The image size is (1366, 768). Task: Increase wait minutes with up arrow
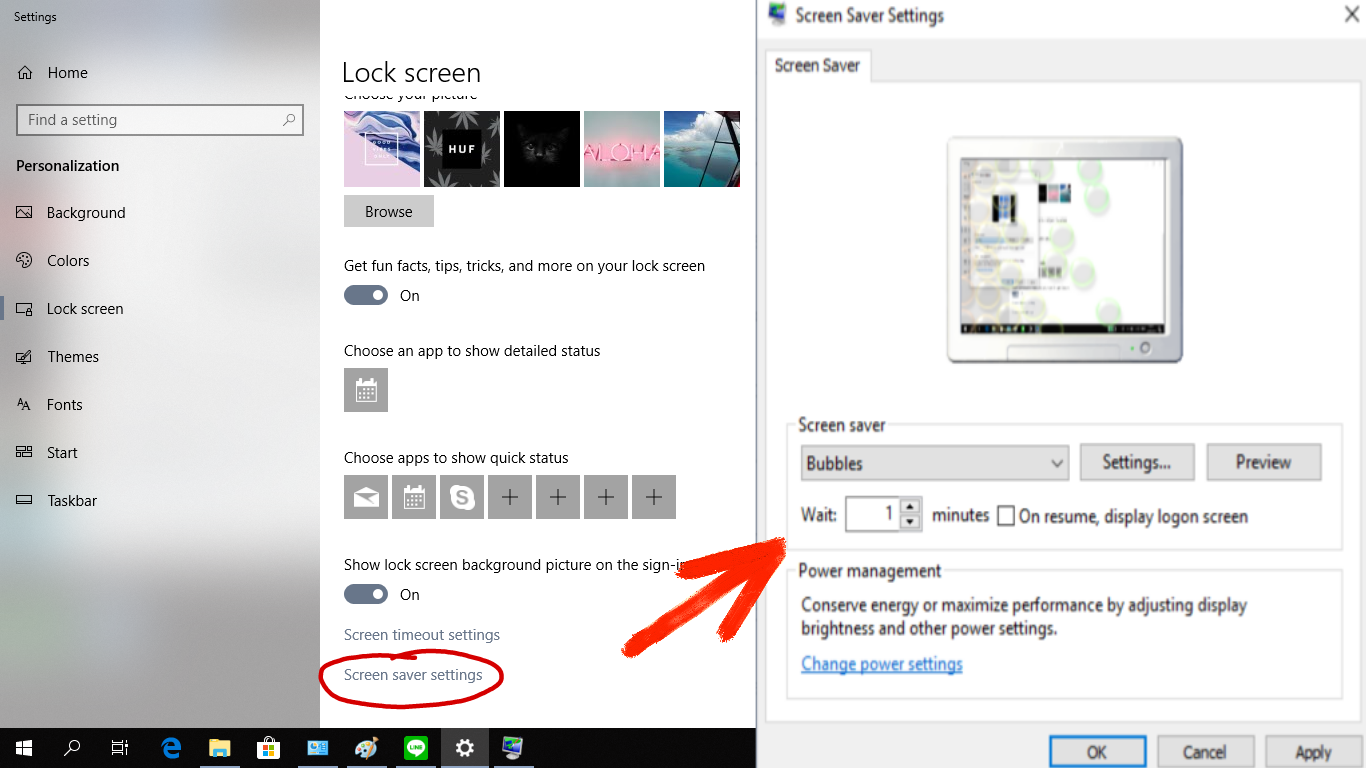click(x=910, y=507)
